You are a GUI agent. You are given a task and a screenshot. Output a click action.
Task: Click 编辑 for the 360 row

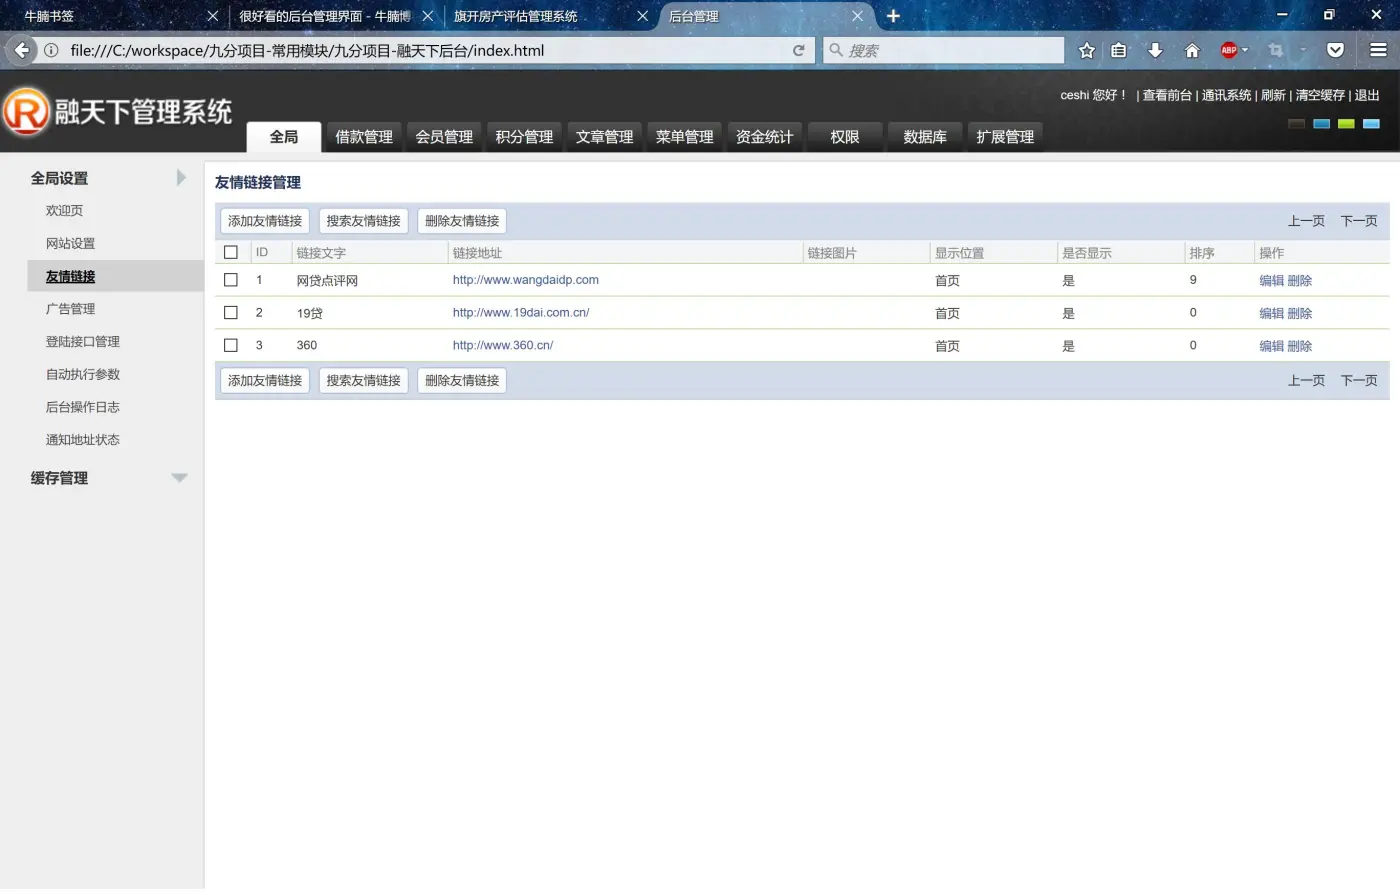(1271, 346)
